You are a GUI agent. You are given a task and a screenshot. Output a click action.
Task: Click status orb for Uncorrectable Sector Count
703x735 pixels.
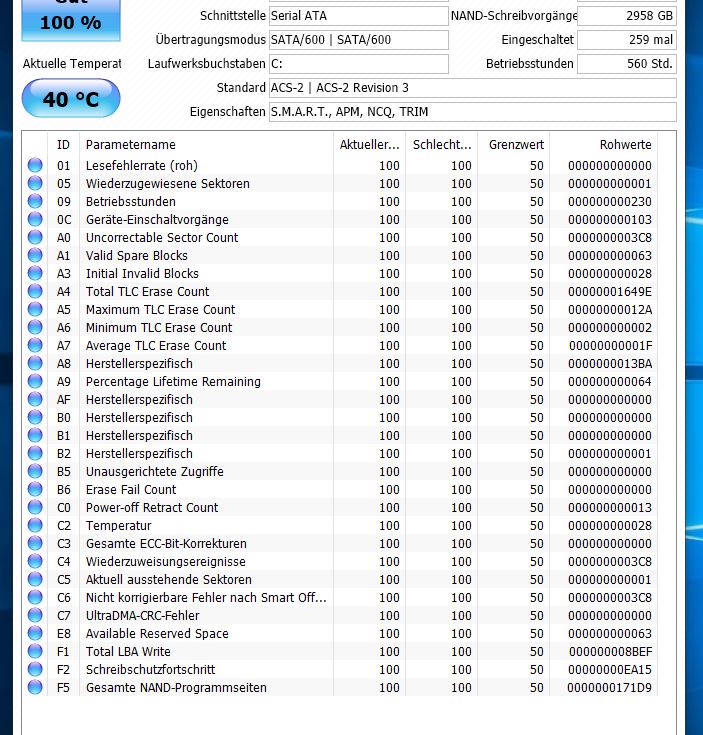pos(35,237)
